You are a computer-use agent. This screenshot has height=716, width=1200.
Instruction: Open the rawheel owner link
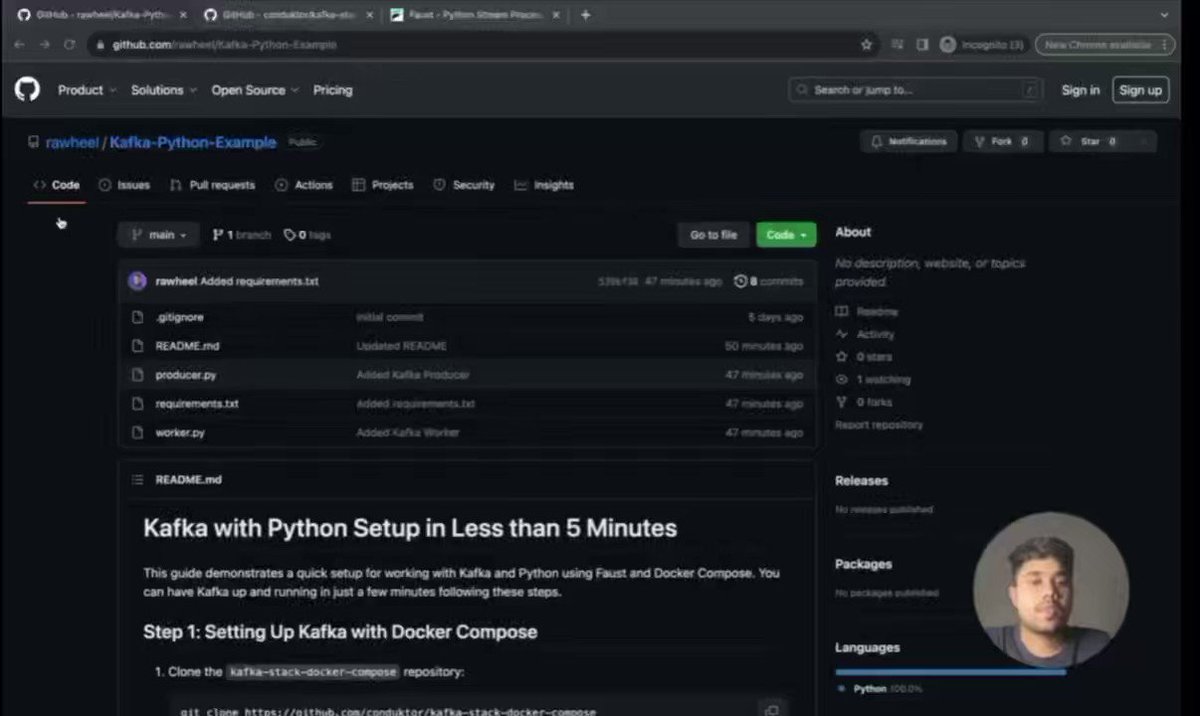point(72,142)
